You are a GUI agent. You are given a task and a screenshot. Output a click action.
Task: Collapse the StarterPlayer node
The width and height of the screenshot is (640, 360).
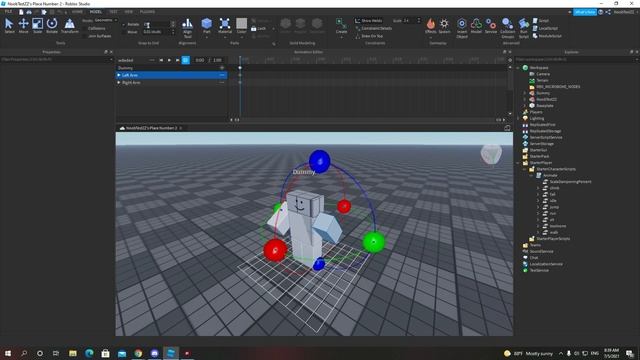(518, 162)
